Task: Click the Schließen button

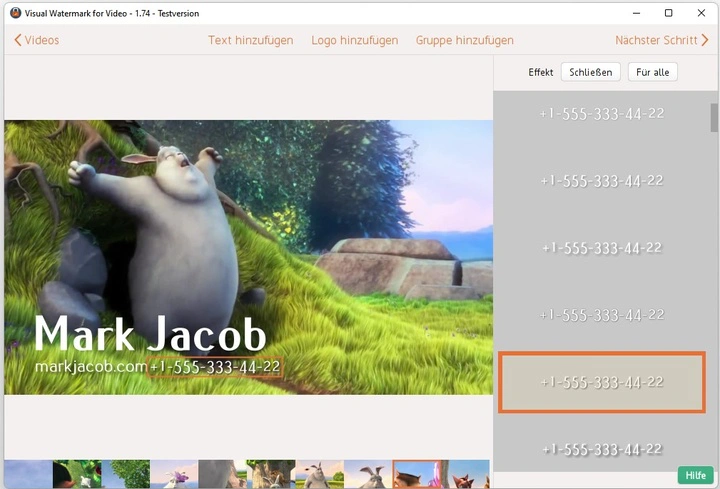Action: (x=591, y=72)
